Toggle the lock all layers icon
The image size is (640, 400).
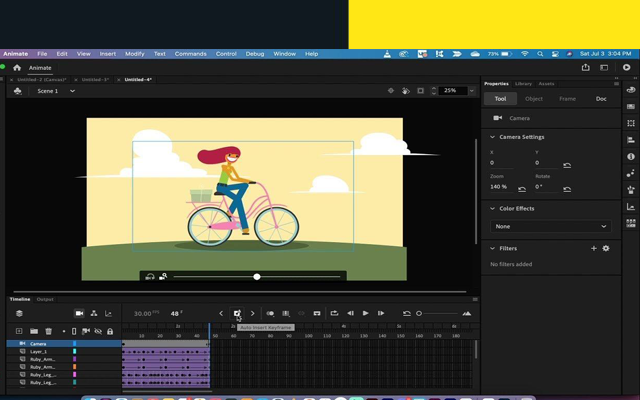tap(110, 331)
